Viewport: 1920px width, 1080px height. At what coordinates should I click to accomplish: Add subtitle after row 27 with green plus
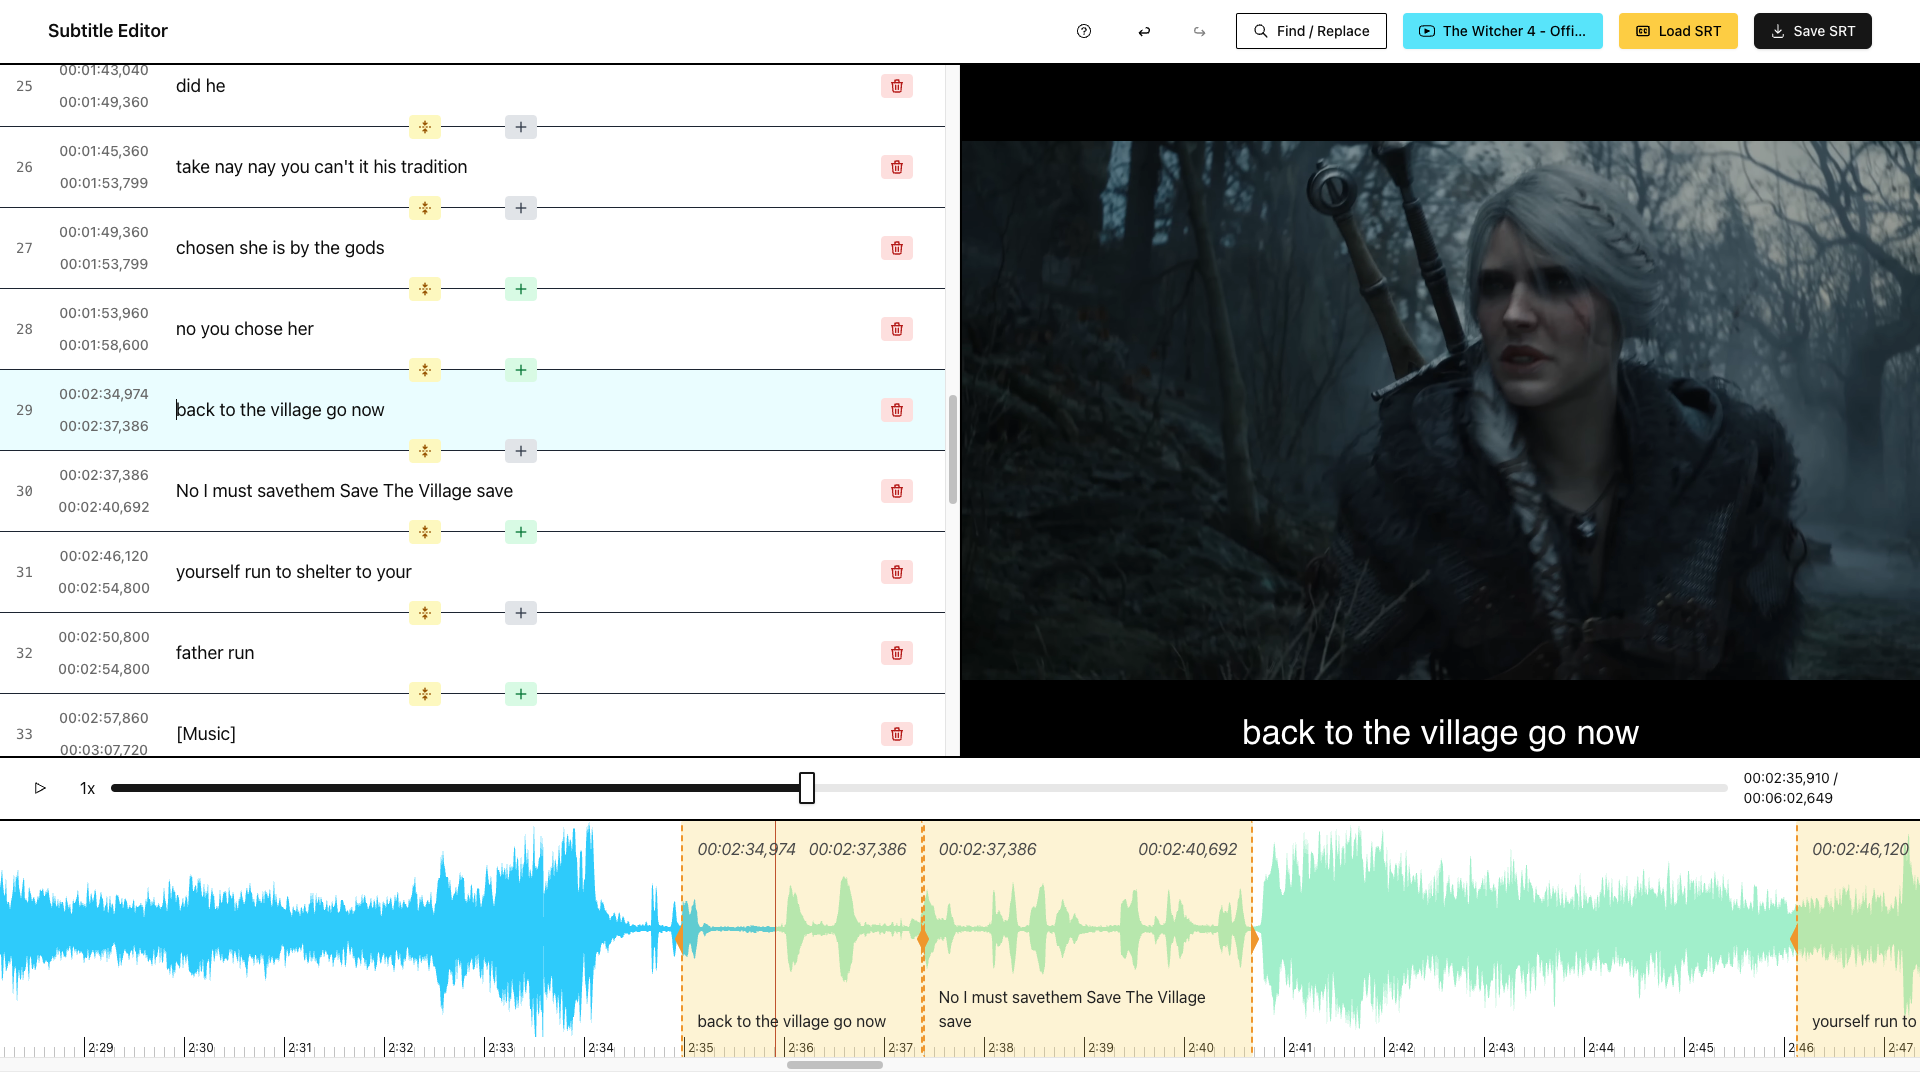click(521, 289)
